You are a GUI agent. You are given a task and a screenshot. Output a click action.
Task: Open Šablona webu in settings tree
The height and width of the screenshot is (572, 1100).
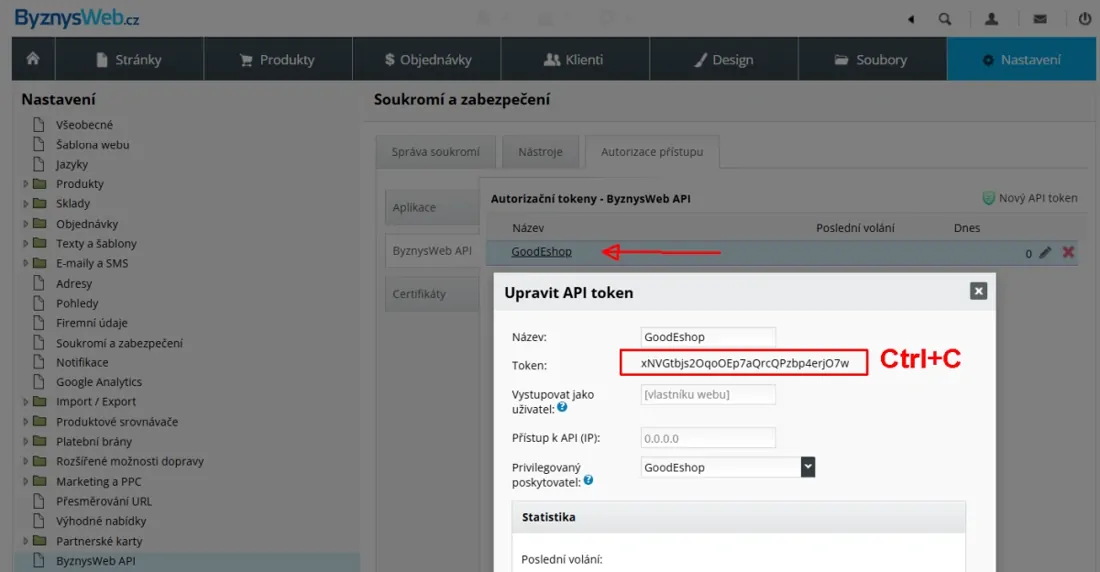93,145
